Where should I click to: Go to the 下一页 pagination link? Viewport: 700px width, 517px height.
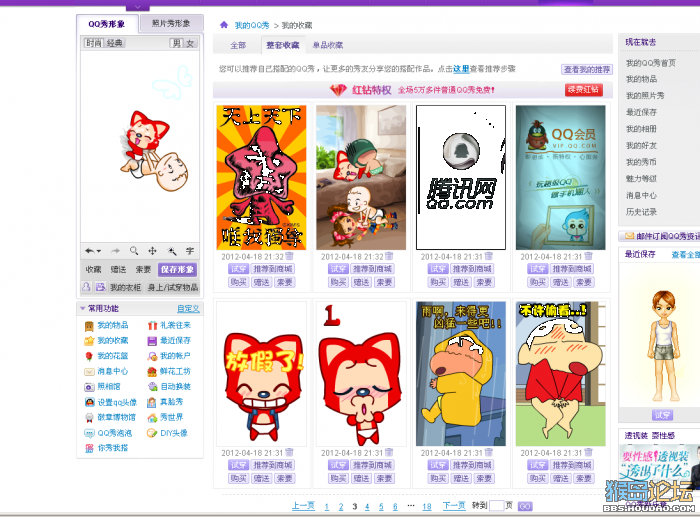[x=454, y=505]
